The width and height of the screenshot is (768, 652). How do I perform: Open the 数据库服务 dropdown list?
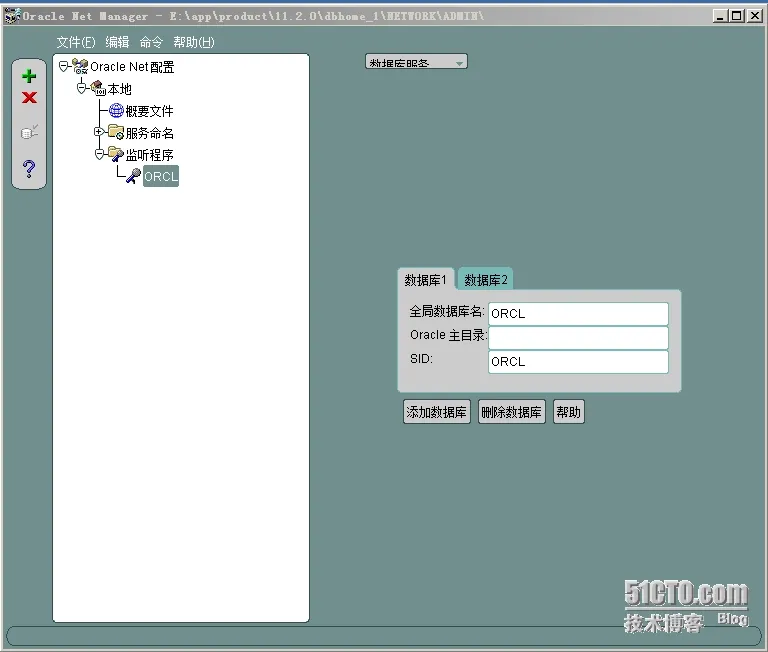(x=416, y=62)
